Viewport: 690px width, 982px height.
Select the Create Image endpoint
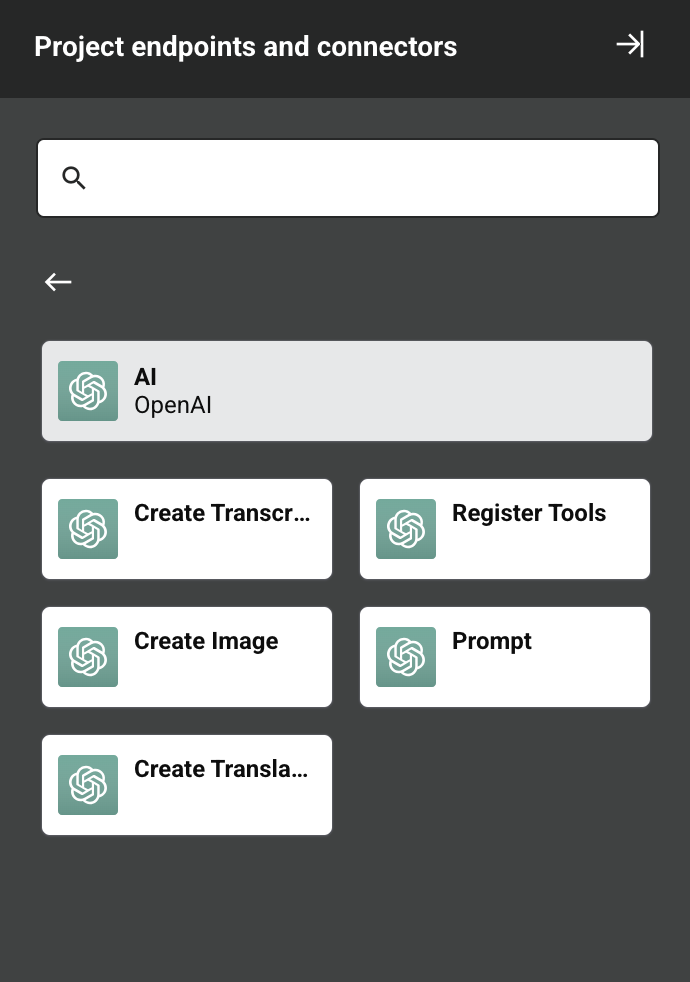(x=186, y=656)
